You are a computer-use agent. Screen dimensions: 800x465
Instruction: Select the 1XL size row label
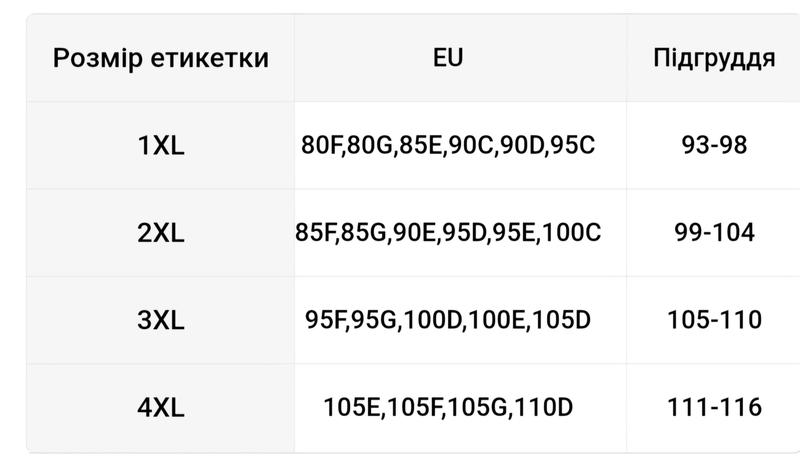point(161,145)
